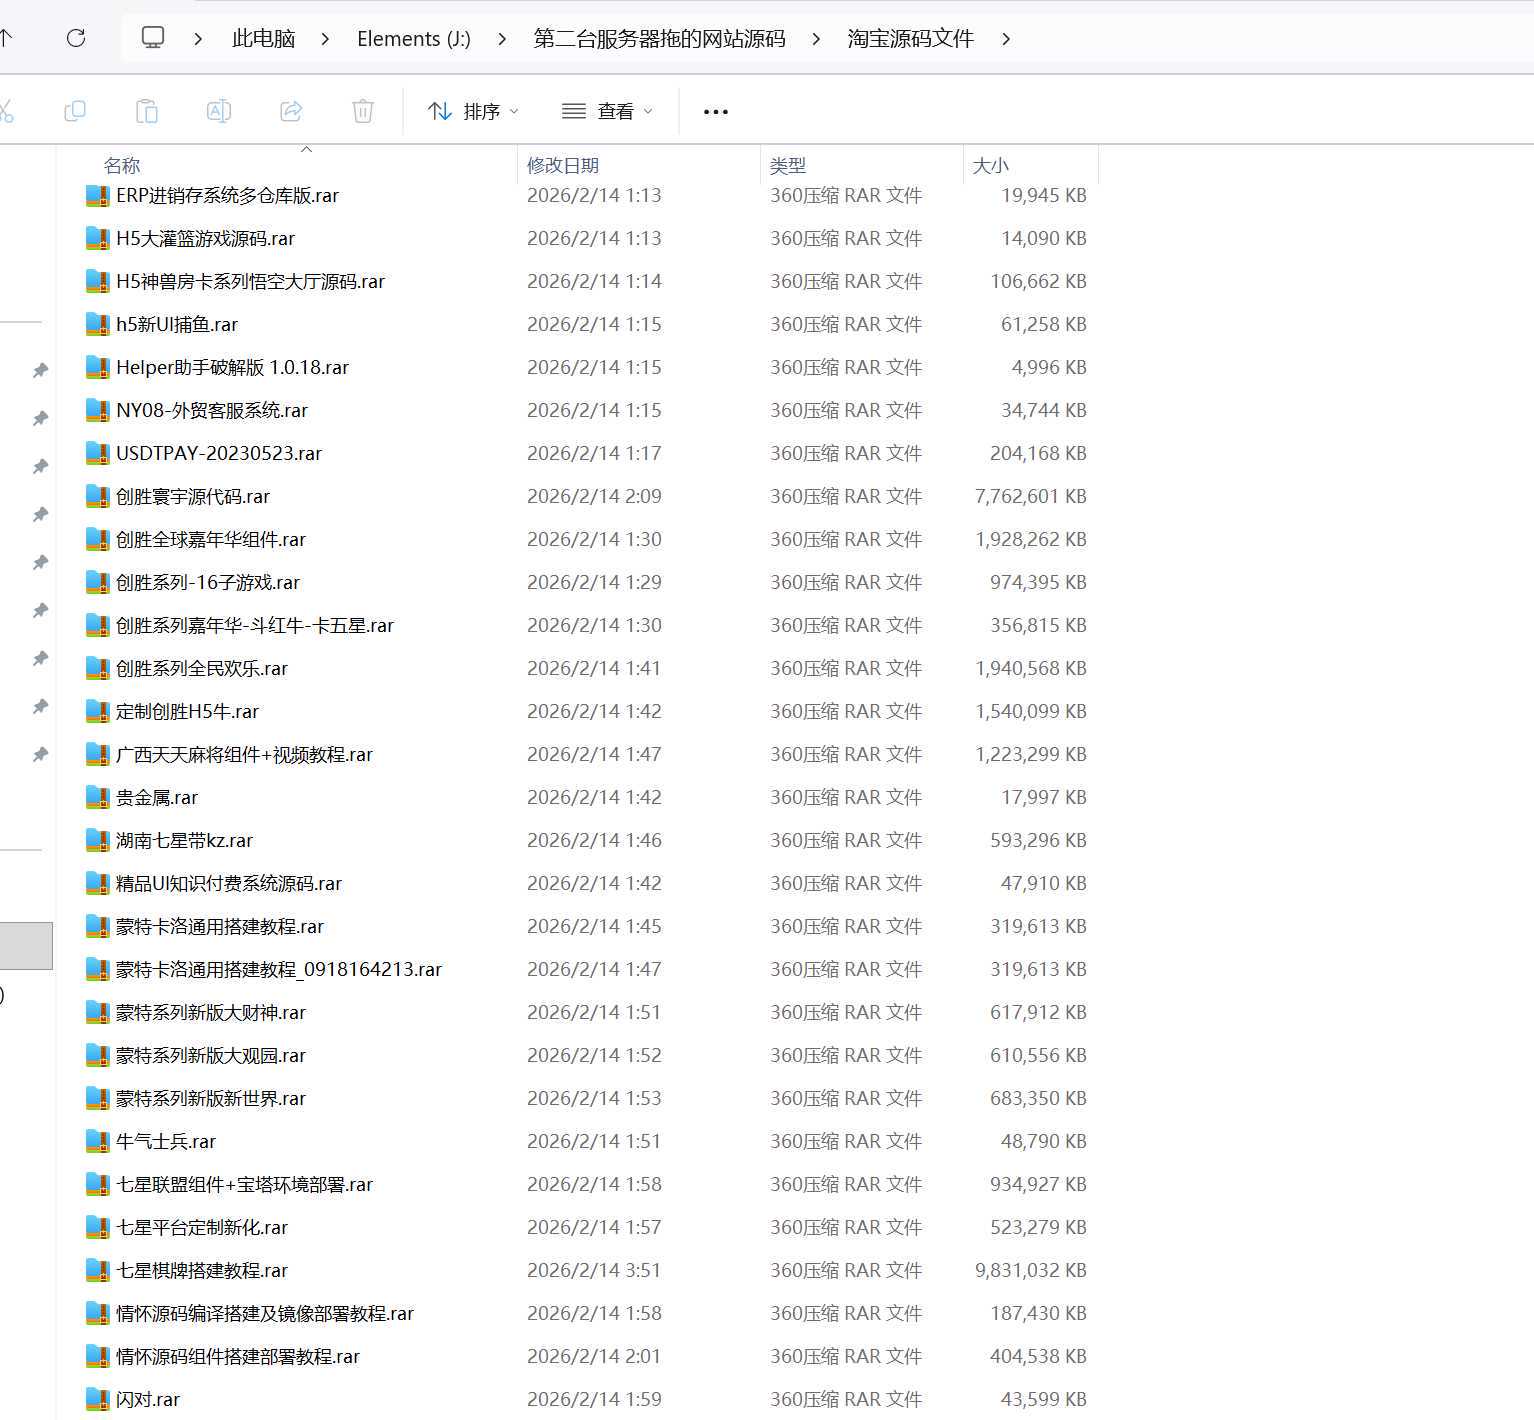Viewport: 1534px width, 1420px height.
Task: Open the 排序 sort dropdown
Action: pyautogui.click(x=473, y=111)
